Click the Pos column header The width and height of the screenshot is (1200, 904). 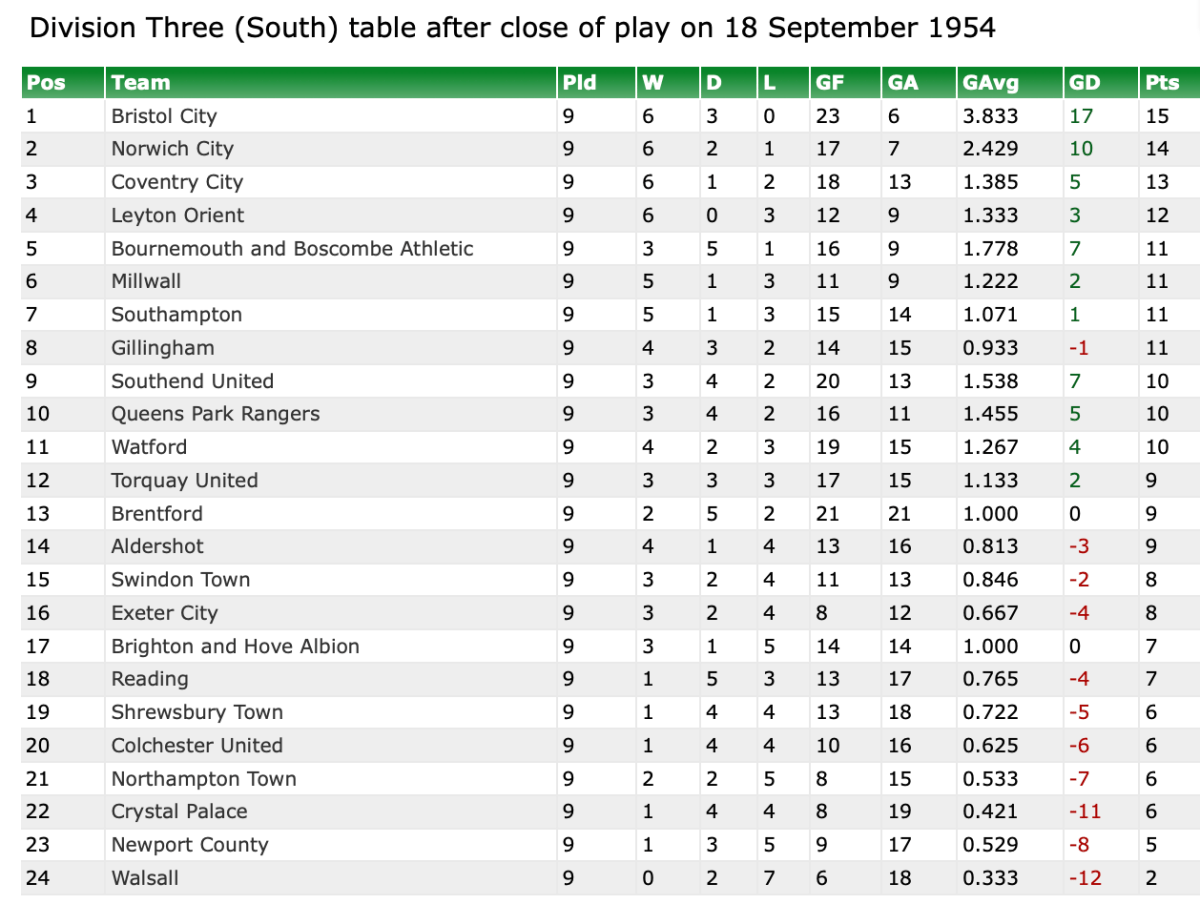(46, 83)
